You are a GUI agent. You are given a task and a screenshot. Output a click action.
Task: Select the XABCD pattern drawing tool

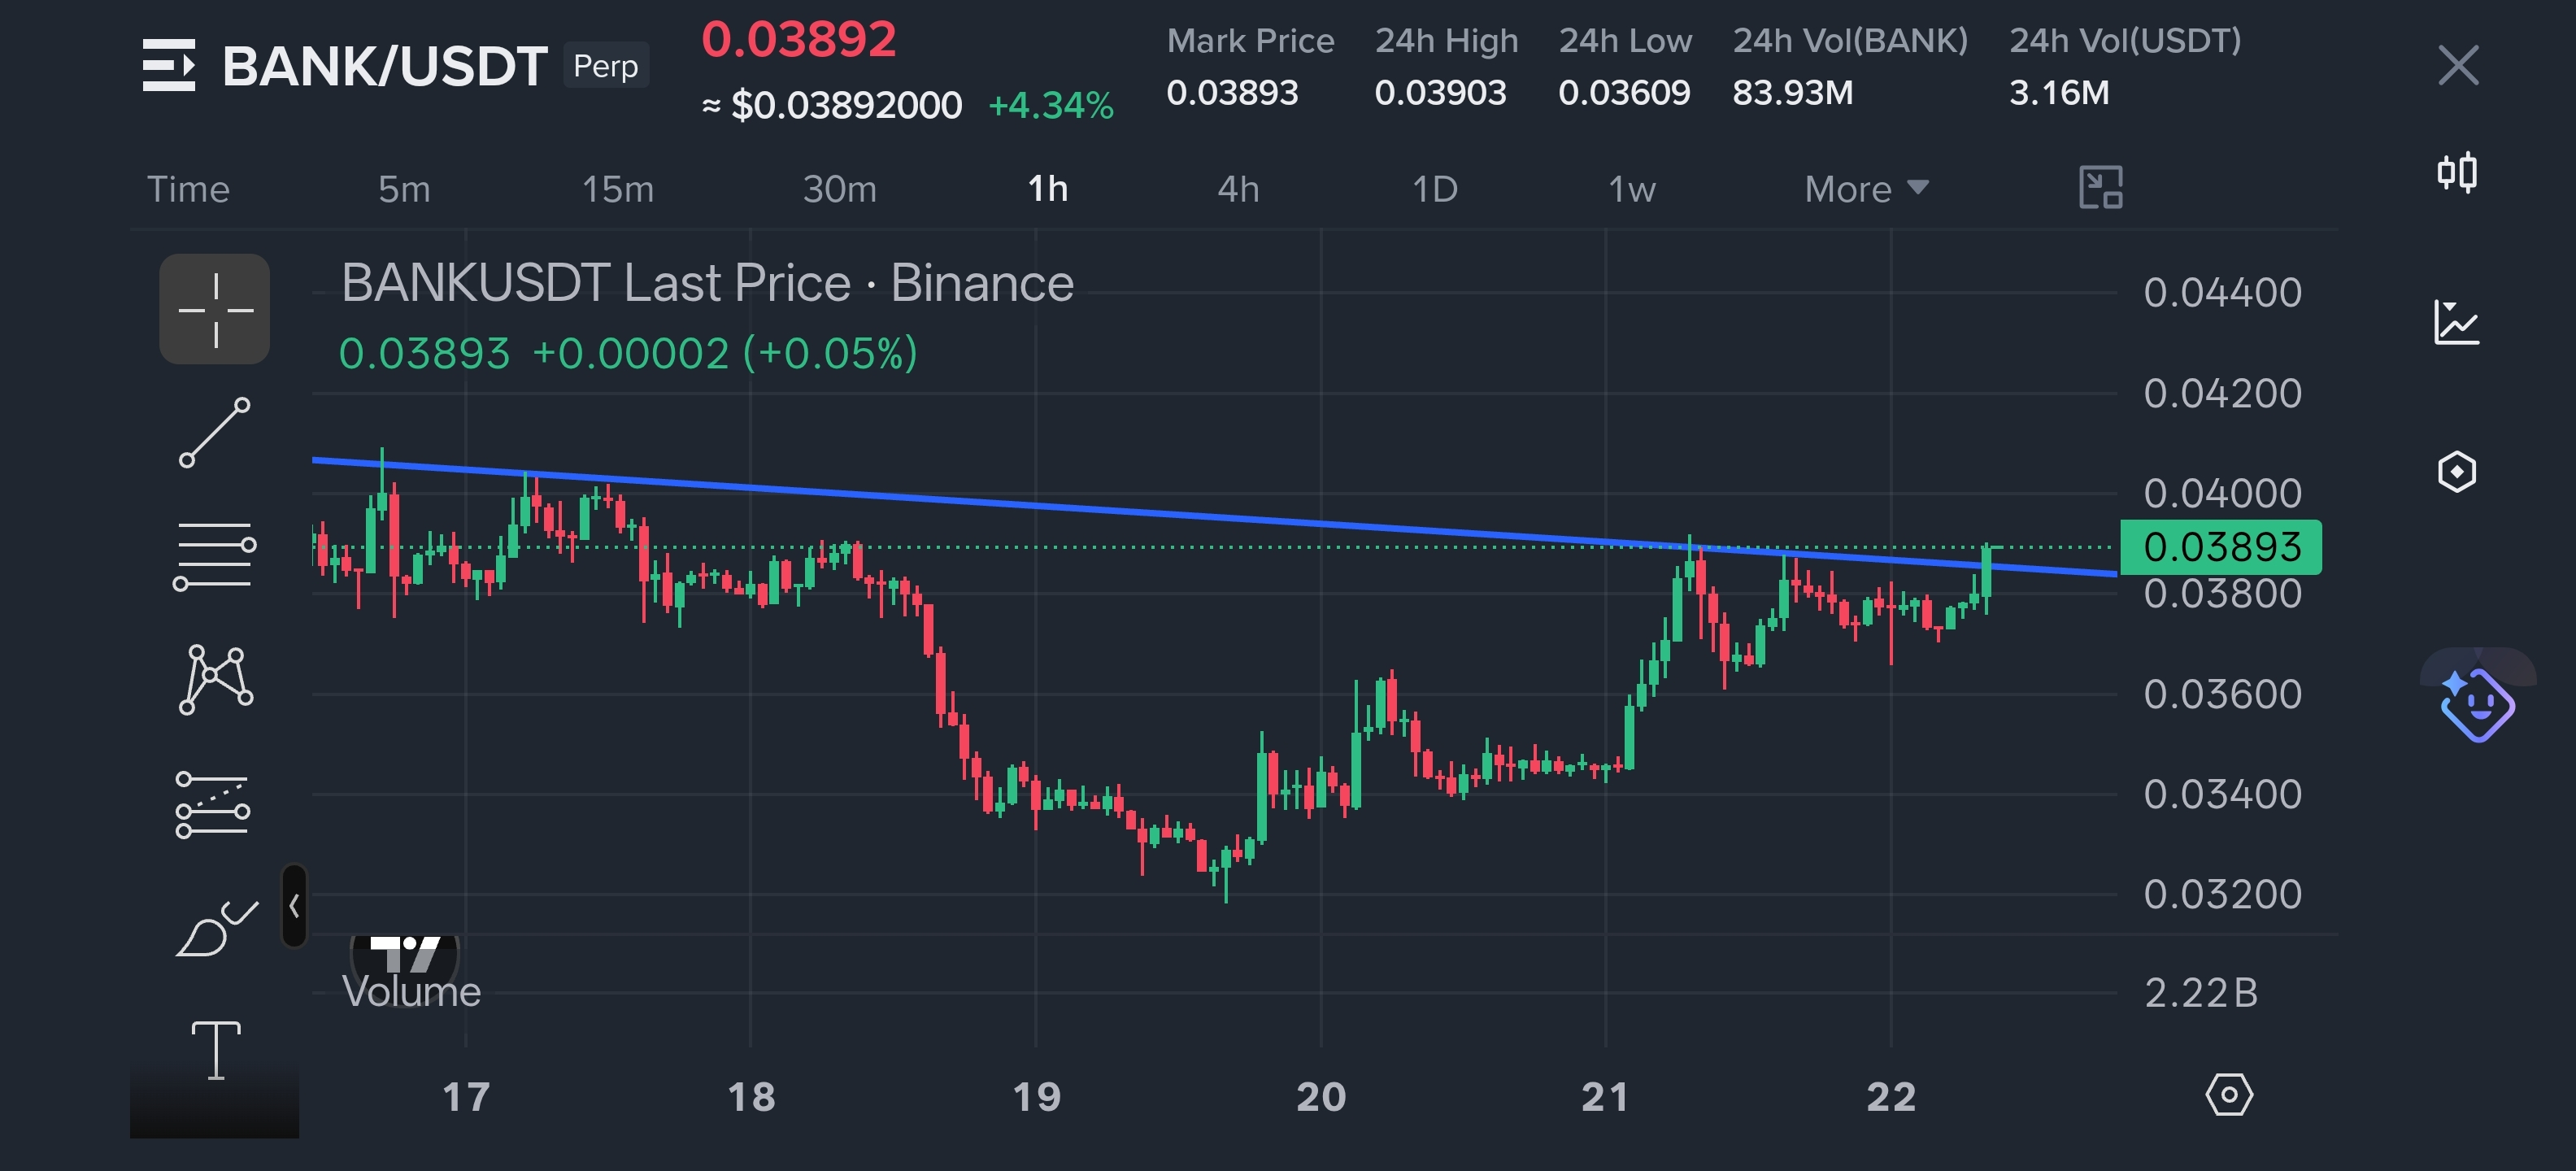coord(214,680)
